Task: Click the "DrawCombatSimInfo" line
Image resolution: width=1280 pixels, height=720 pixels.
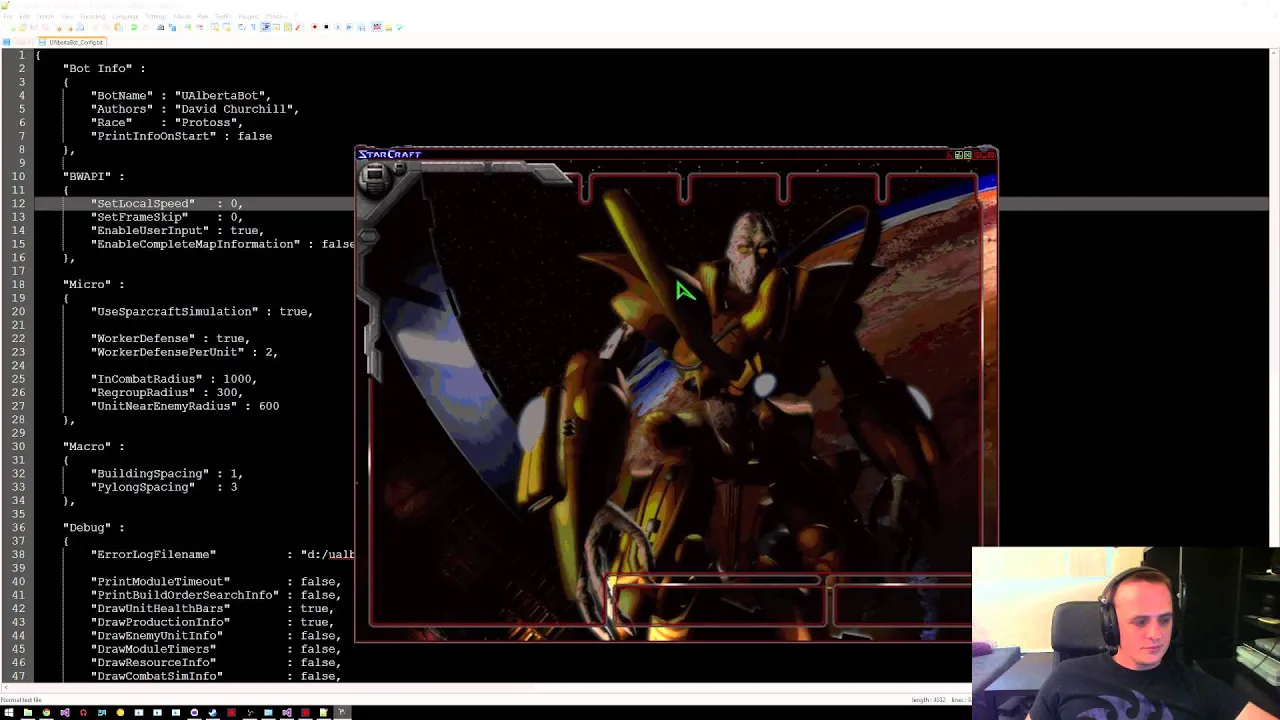Action: coord(216,676)
